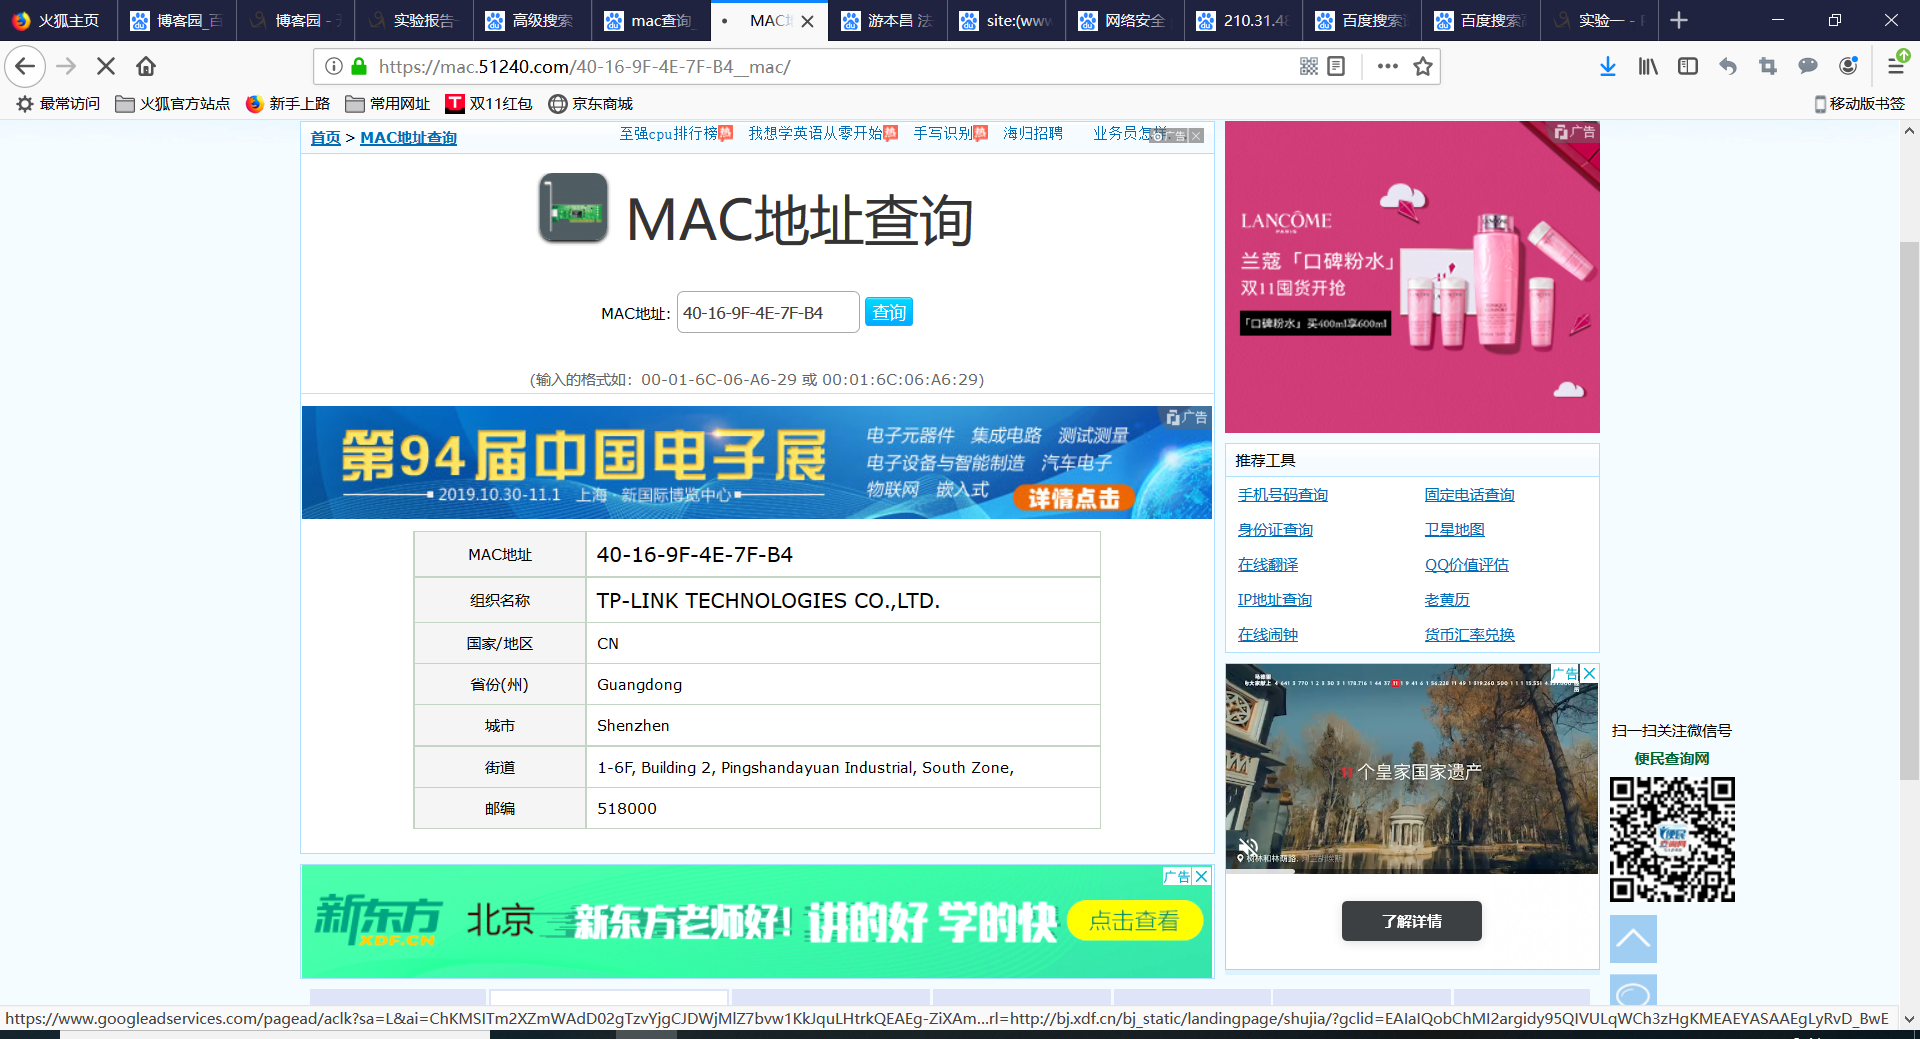Open the library bookshelf icon
The image size is (1920, 1039).
(x=1648, y=67)
